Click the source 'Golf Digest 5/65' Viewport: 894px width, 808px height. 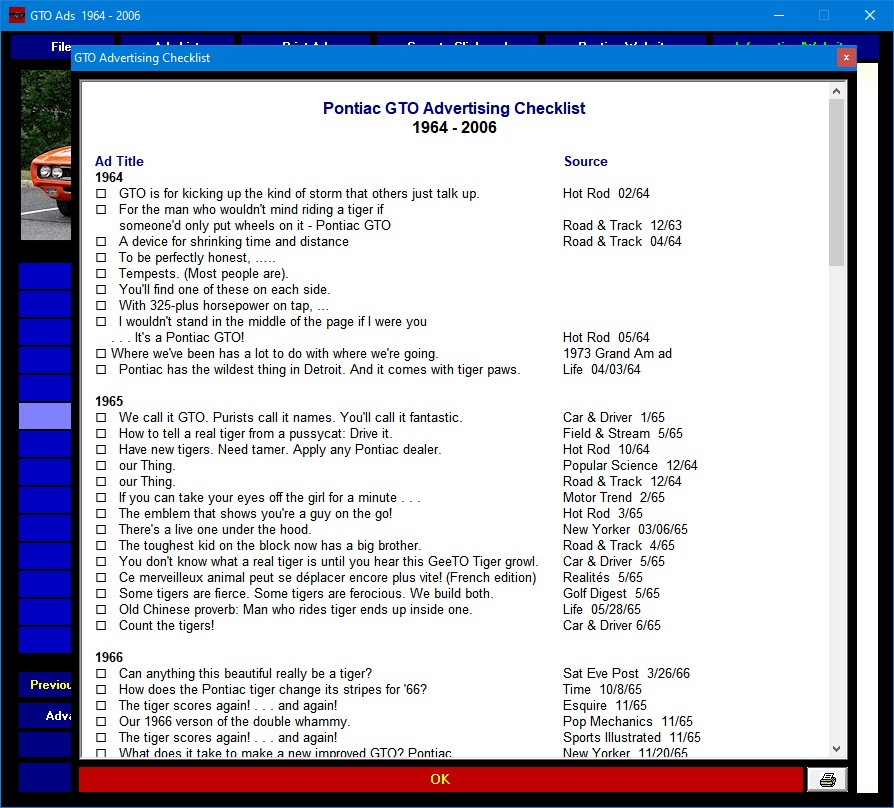click(x=611, y=594)
